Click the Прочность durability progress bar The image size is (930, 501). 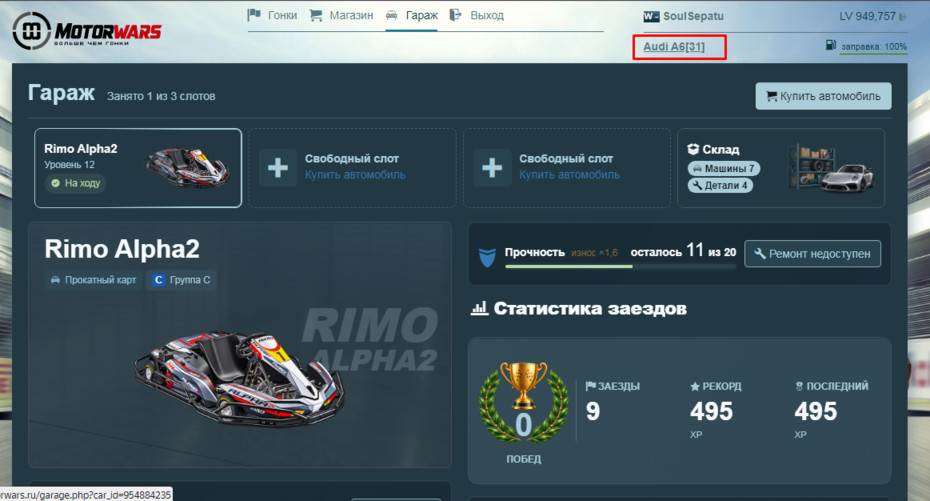coord(620,267)
